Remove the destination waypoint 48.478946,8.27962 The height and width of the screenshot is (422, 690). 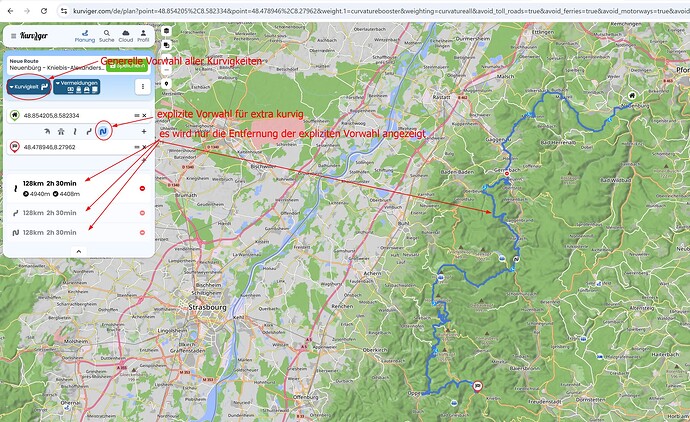click(x=144, y=147)
